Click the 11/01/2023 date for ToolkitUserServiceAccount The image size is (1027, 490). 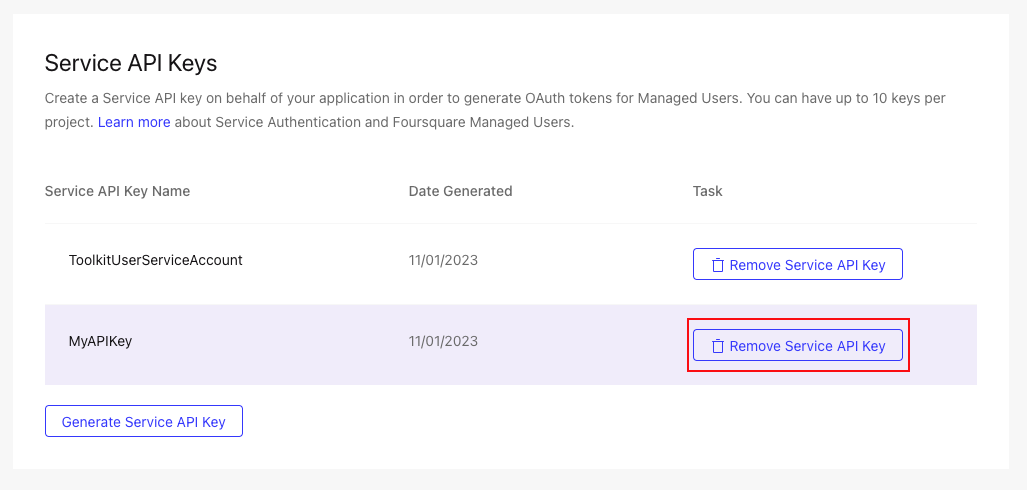pos(443,260)
